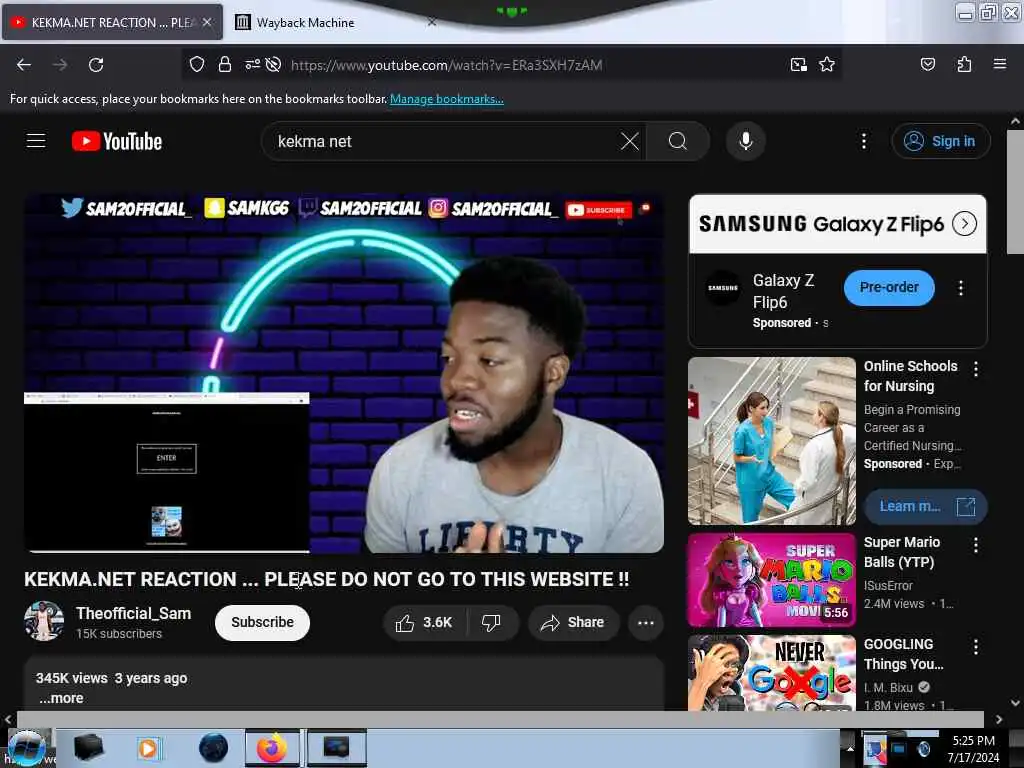Screen dimensions: 1024x768
Task: Click the '15K subscribers' text
Action: (119, 633)
